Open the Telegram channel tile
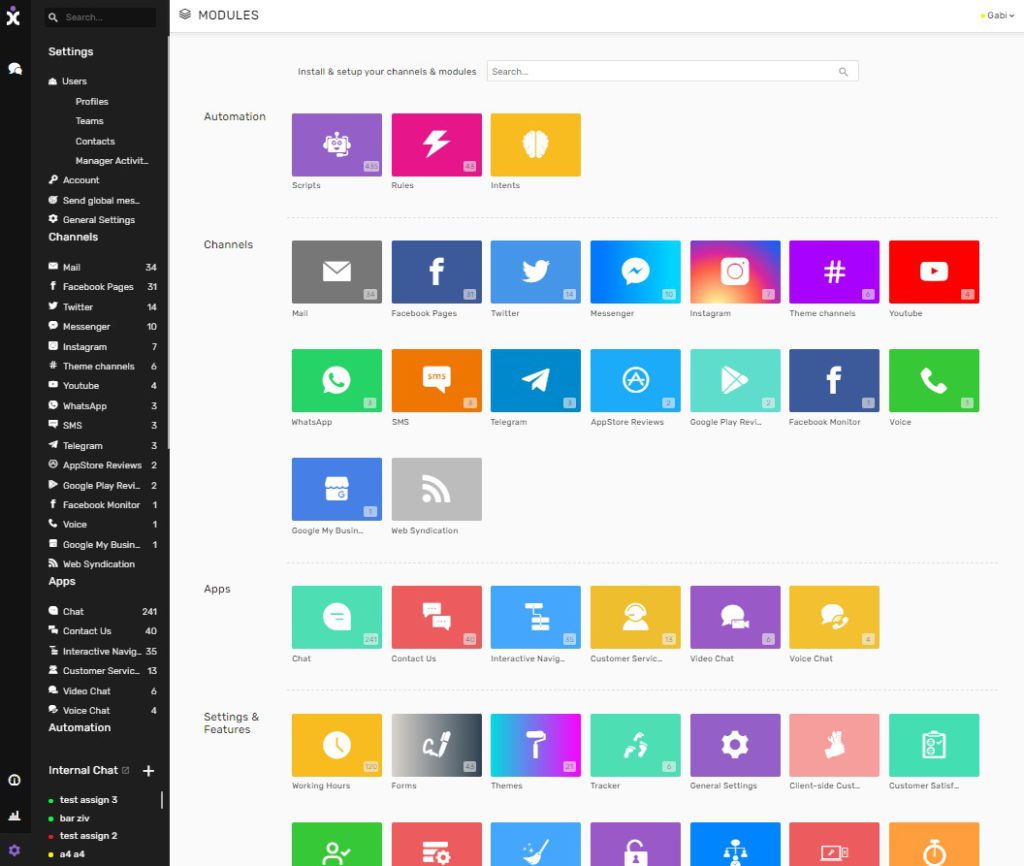The image size is (1024, 866). (x=536, y=380)
